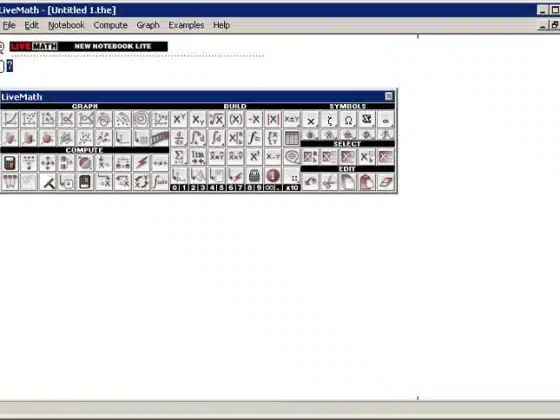Open the multiplication × symbols dropdown
Screen dimensions: 560x420
pos(311,120)
